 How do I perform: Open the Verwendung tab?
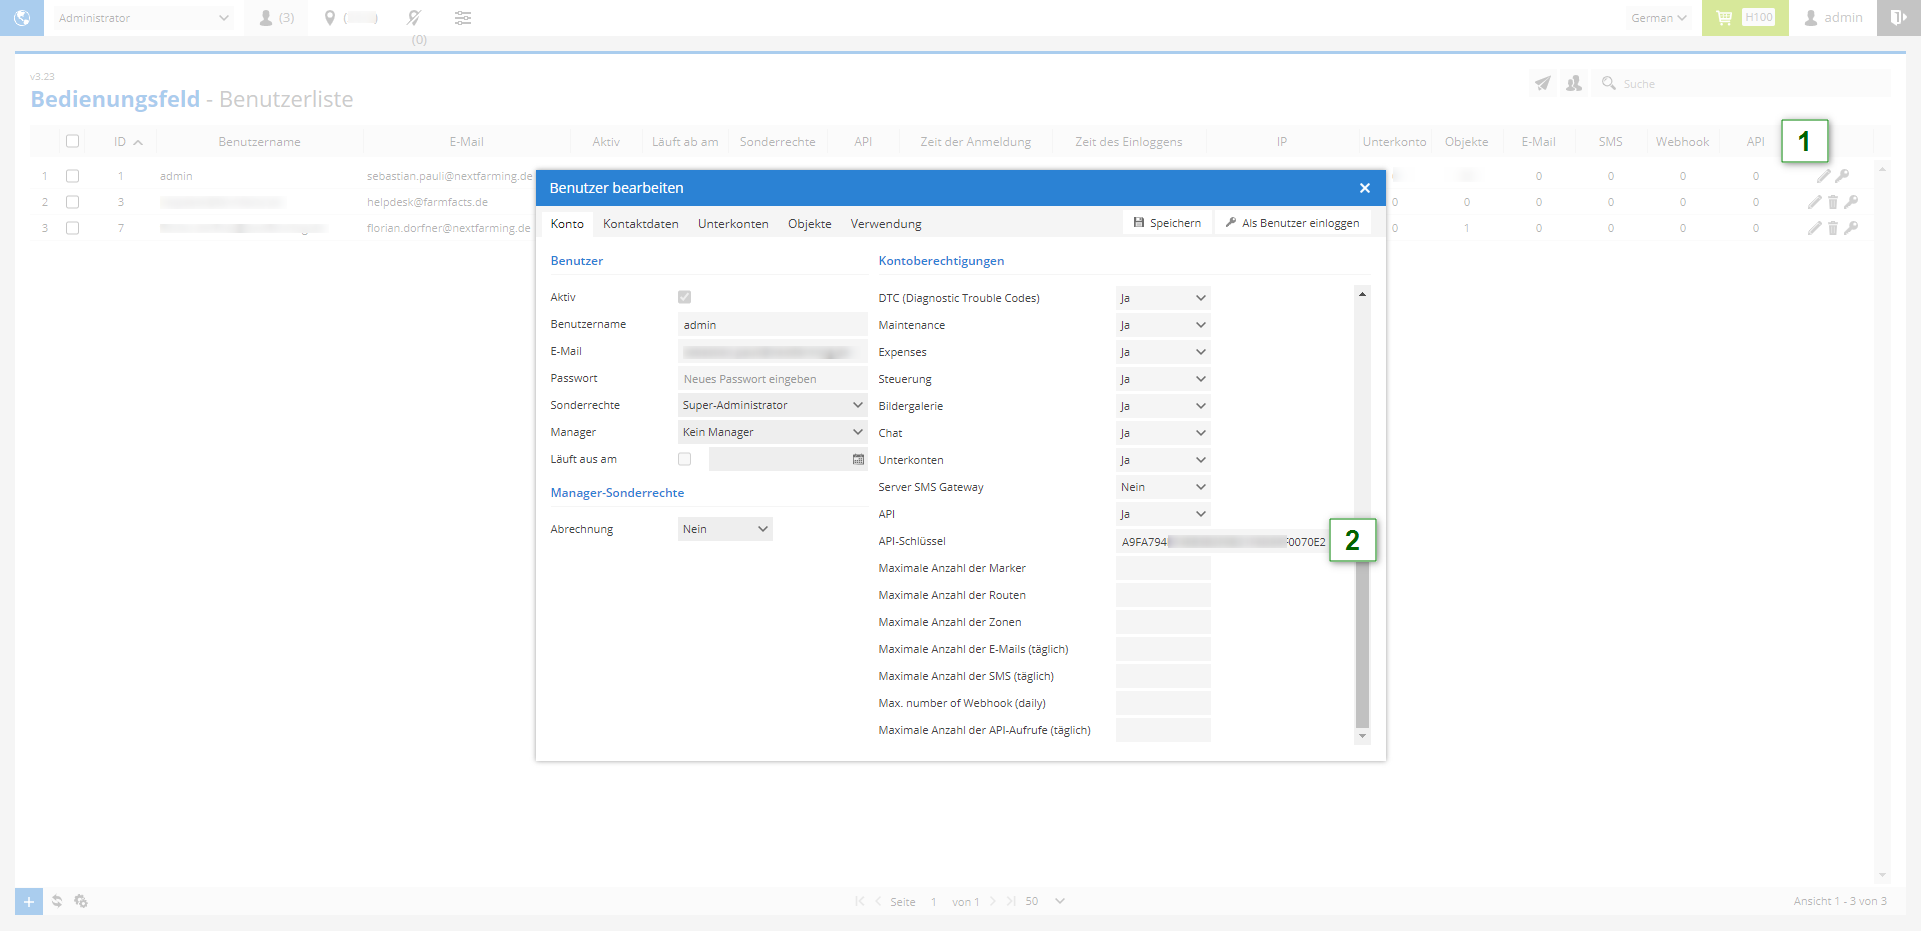pyautogui.click(x=885, y=224)
